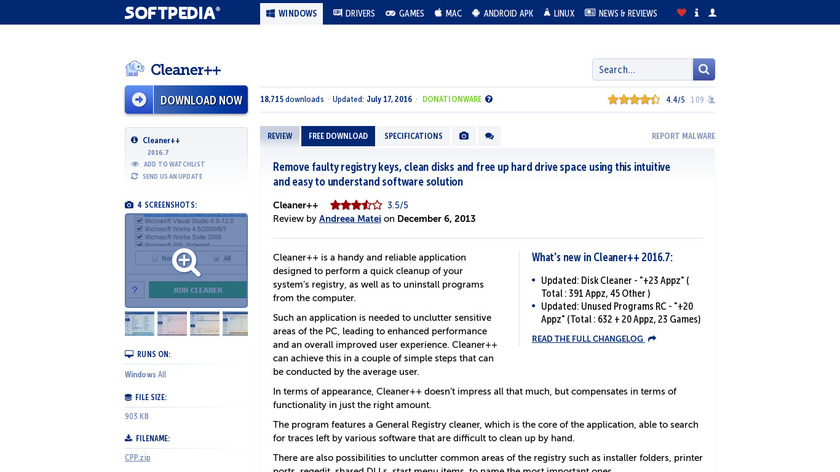This screenshot has width=840, height=472.
Task: Open the Android APK section
Action: [502, 13]
